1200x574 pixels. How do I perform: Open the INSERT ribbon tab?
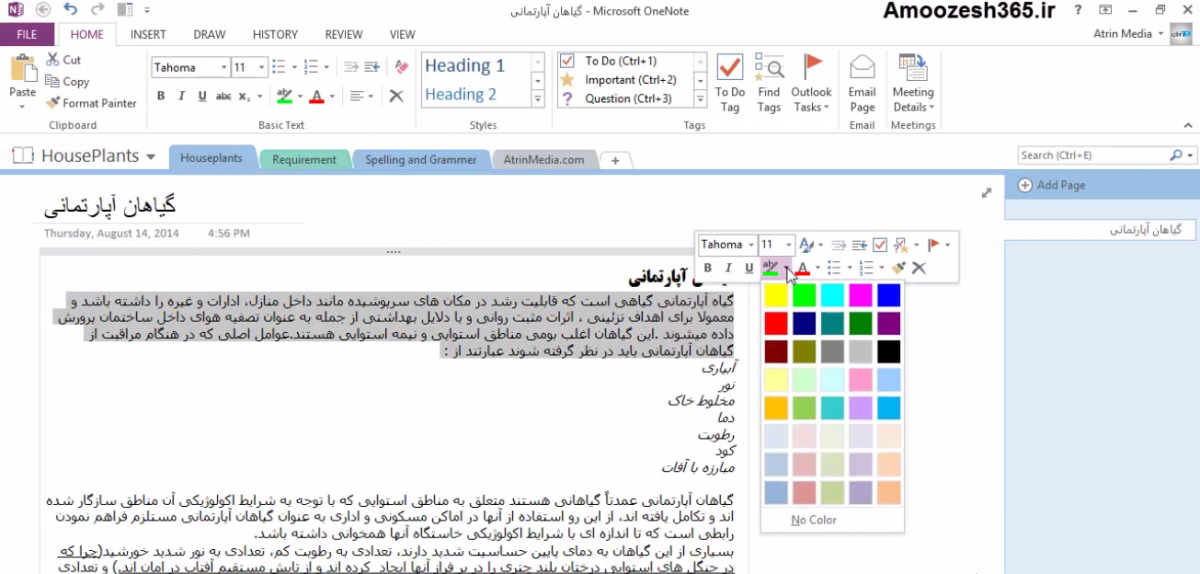pyautogui.click(x=148, y=34)
